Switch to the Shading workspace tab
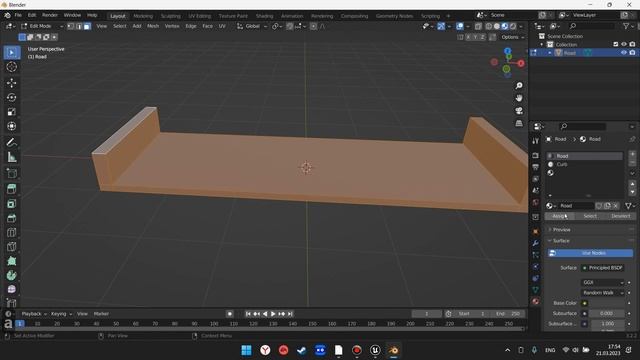 (x=264, y=16)
